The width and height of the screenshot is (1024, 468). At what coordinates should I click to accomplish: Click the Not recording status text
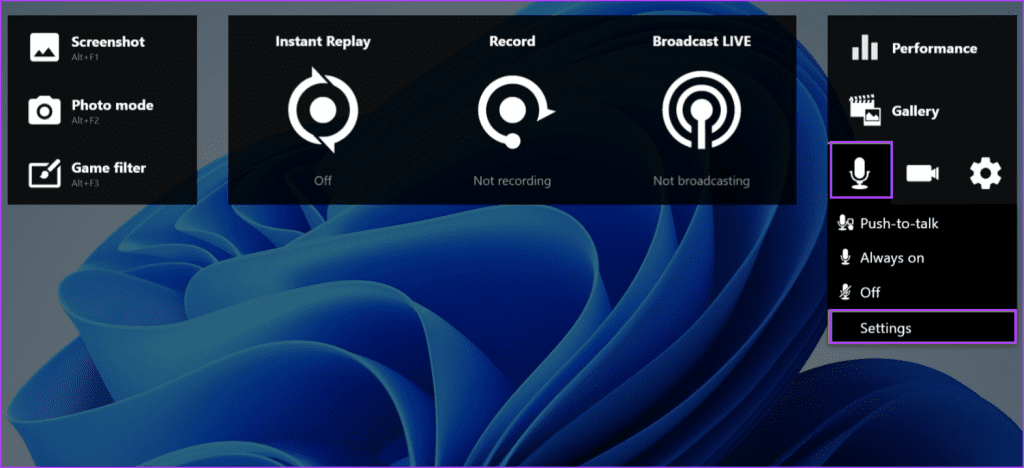[512, 181]
